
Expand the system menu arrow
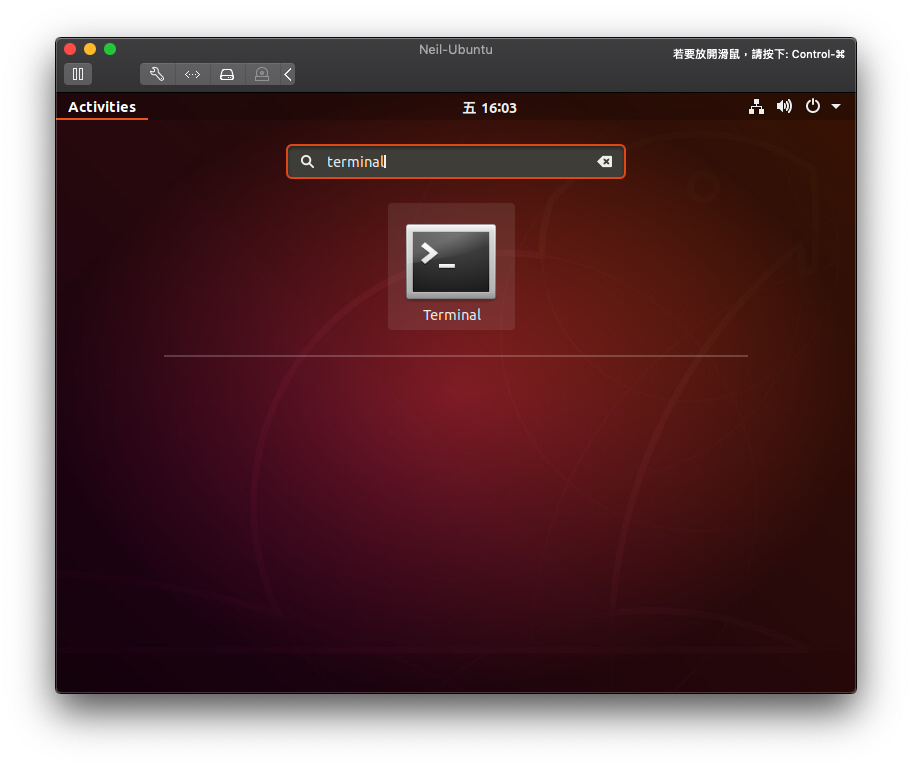click(836, 107)
